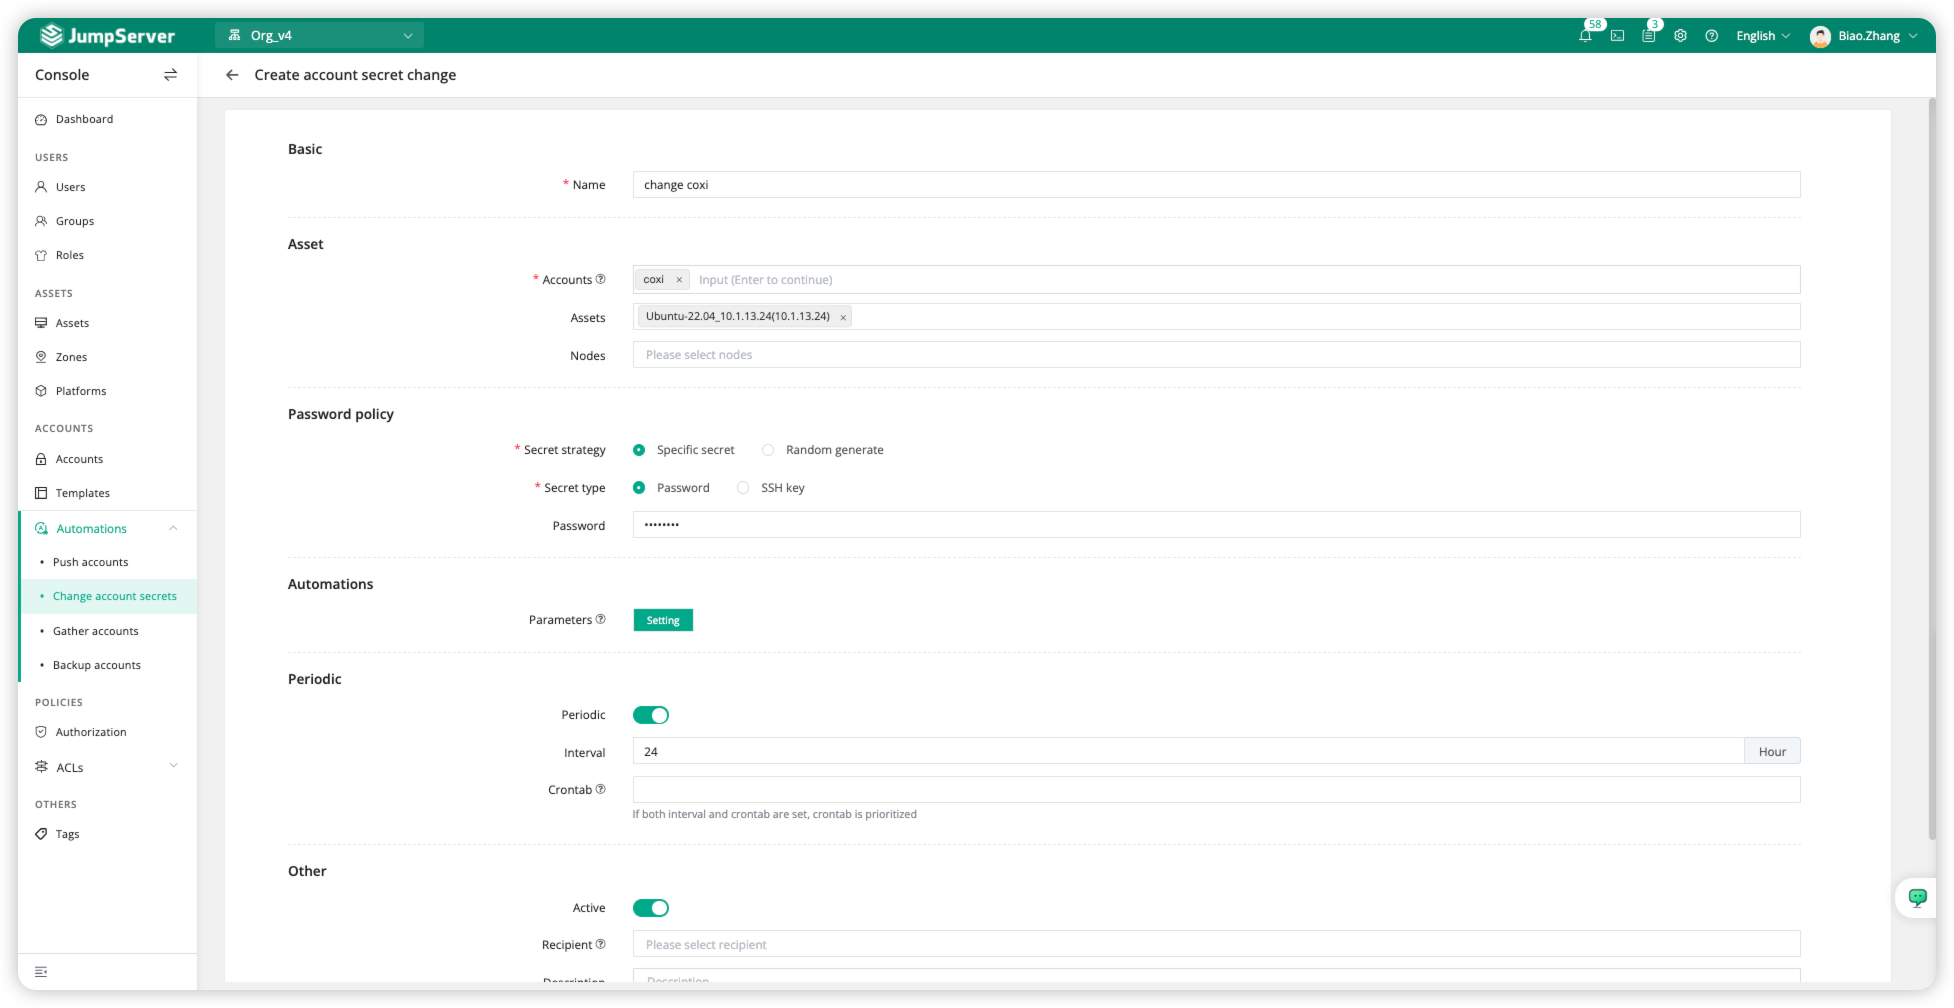Viewport: 1954px width, 1008px height.
Task: Click the Interval input field
Action: point(1188,751)
